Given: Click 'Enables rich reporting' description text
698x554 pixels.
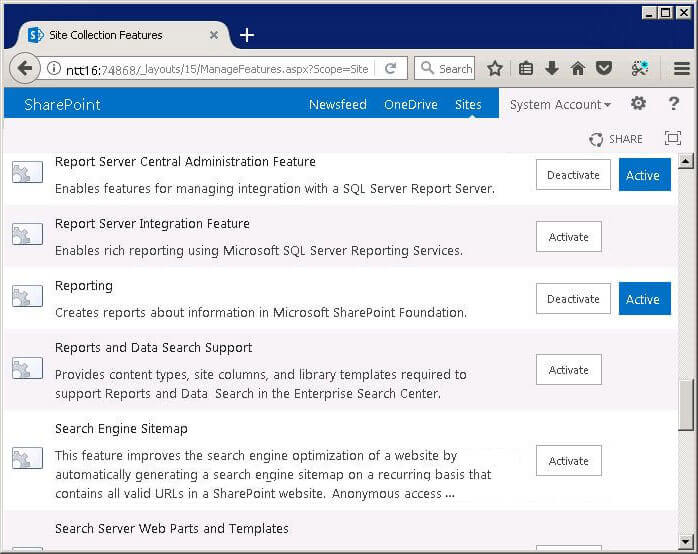Looking at the screenshot, I should pos(259,251).
